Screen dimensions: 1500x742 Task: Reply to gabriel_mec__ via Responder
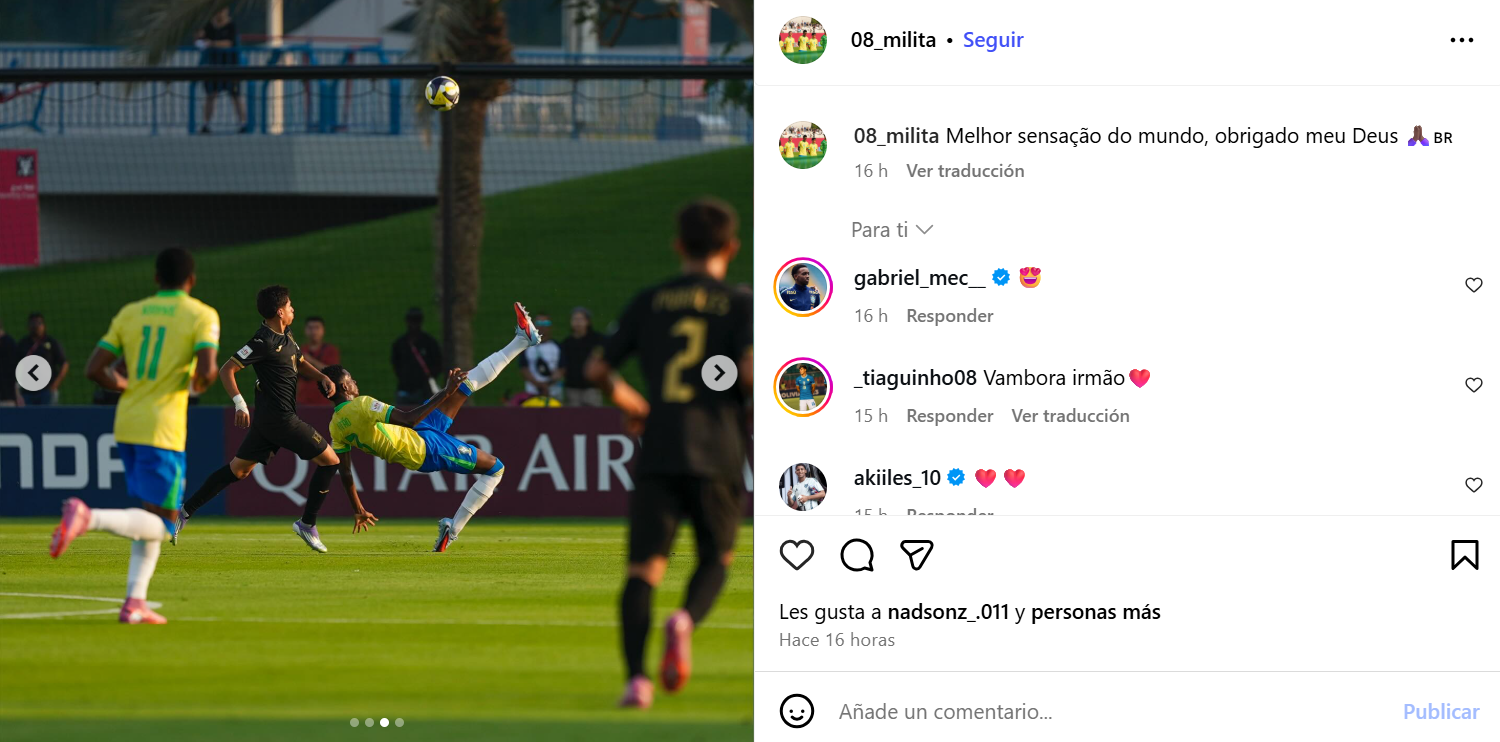[x=950, y=316]
